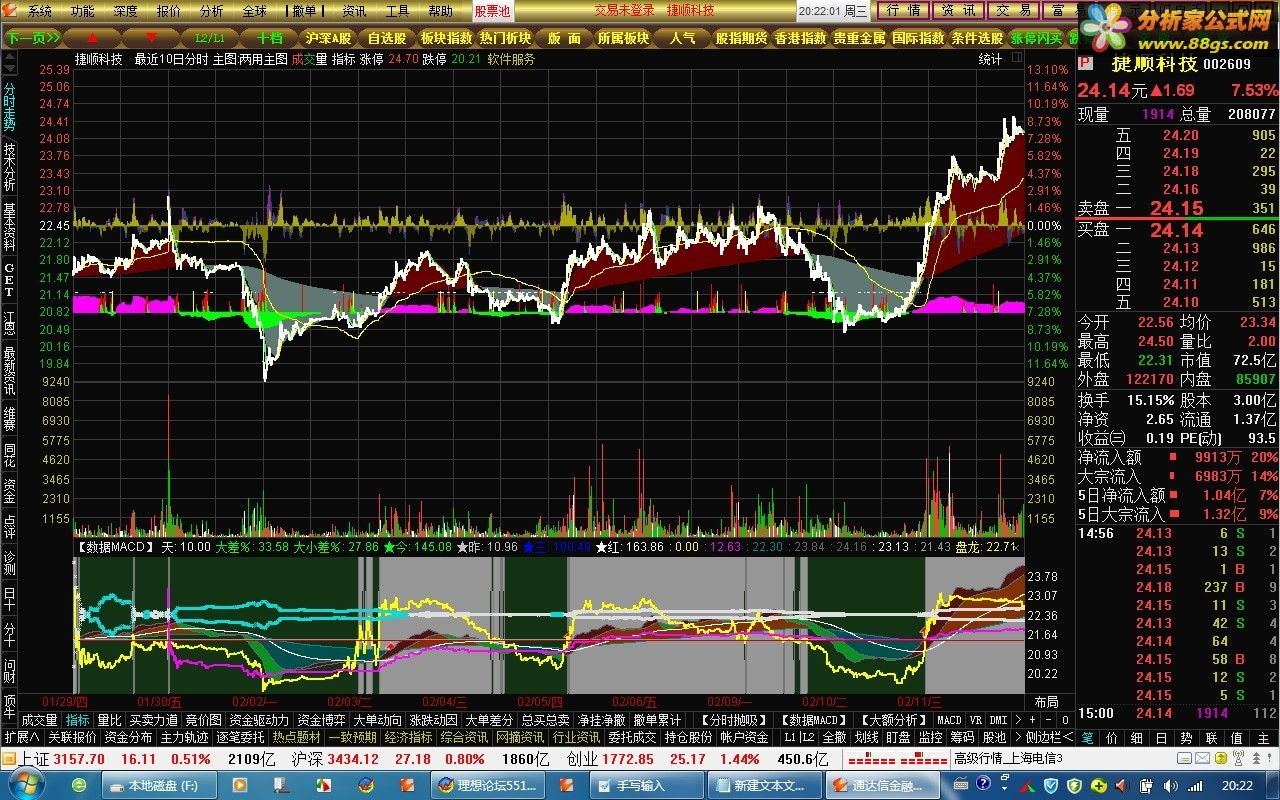
Task: Toggle the L1 level-one data button
Action: tap(790, 737)
